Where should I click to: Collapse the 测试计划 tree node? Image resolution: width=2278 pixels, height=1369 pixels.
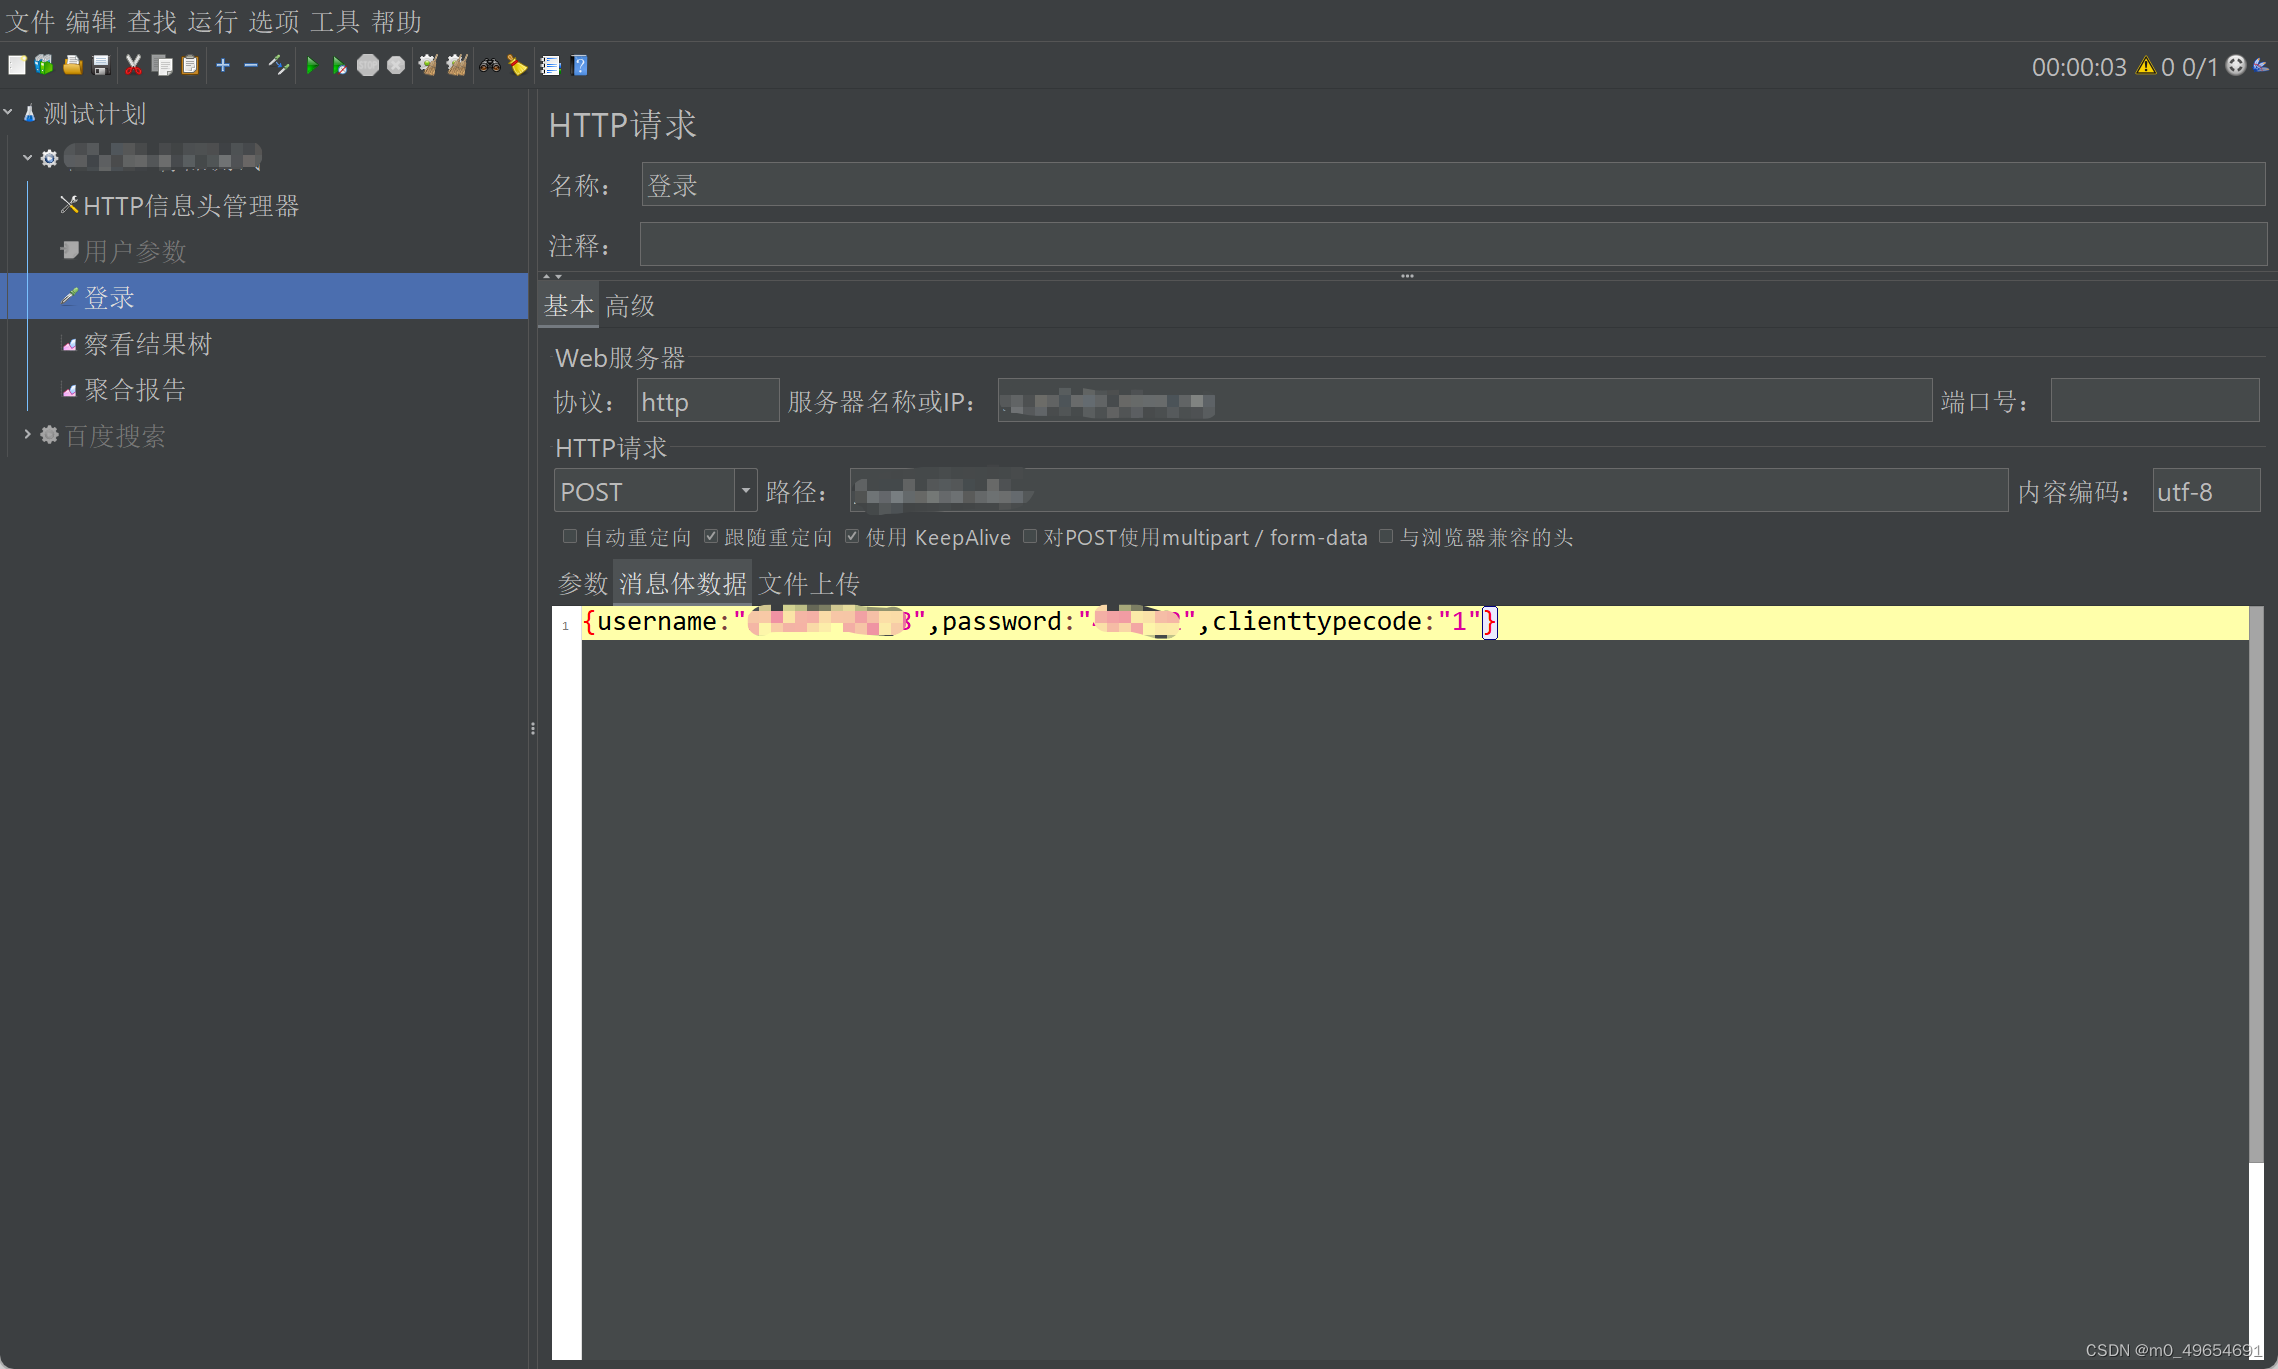click(8, 113)
